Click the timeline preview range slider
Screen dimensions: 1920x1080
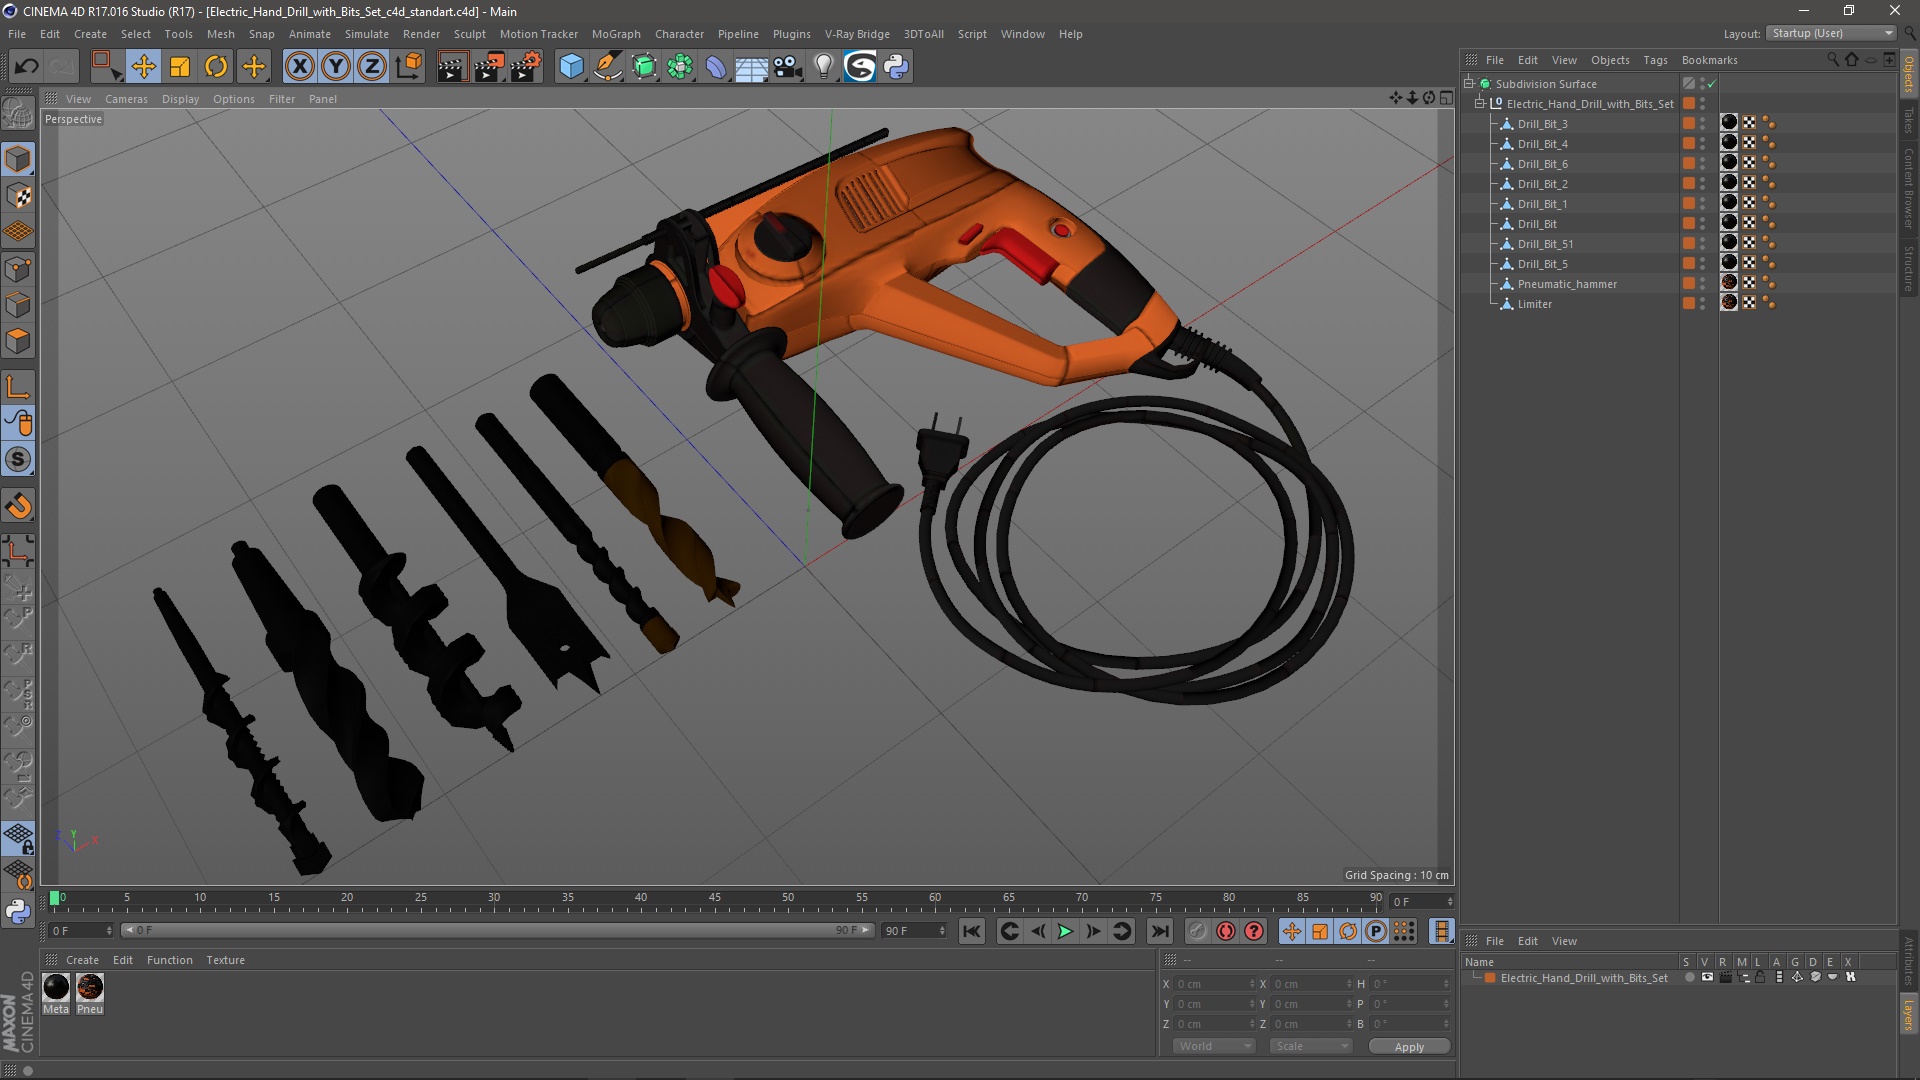(x=497, y=931)
